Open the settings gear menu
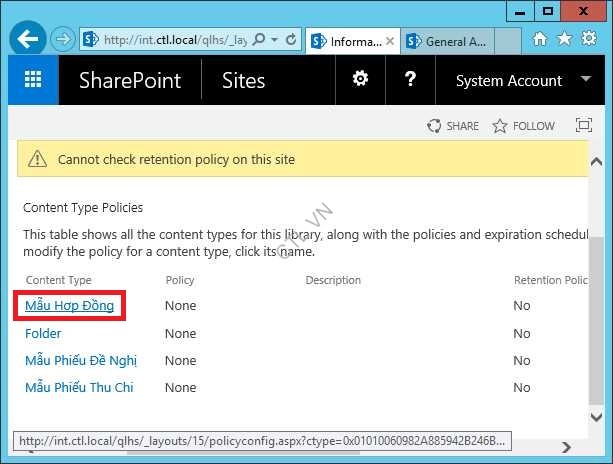The height and width of the screenshot is (464, 613). [x=360, y=80]
